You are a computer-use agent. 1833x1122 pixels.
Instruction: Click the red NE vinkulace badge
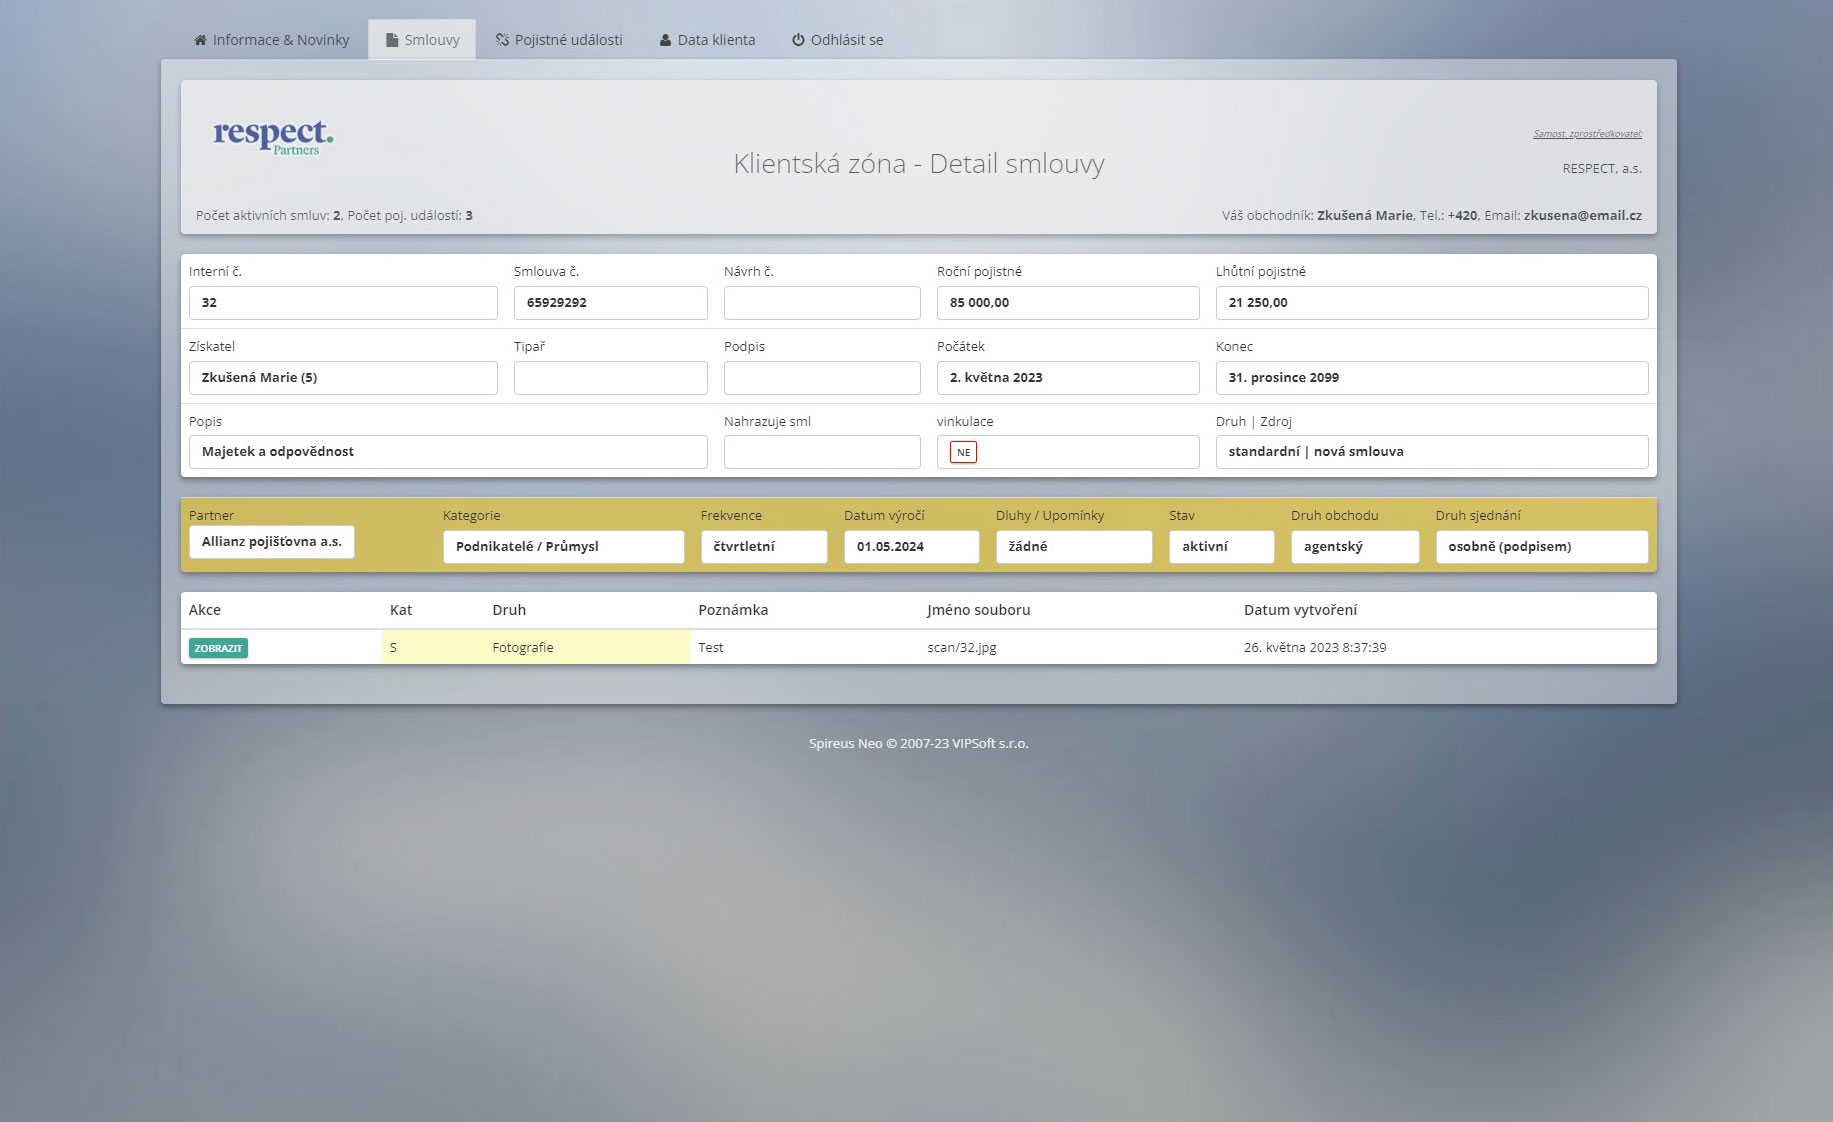[x=963, y=452]
